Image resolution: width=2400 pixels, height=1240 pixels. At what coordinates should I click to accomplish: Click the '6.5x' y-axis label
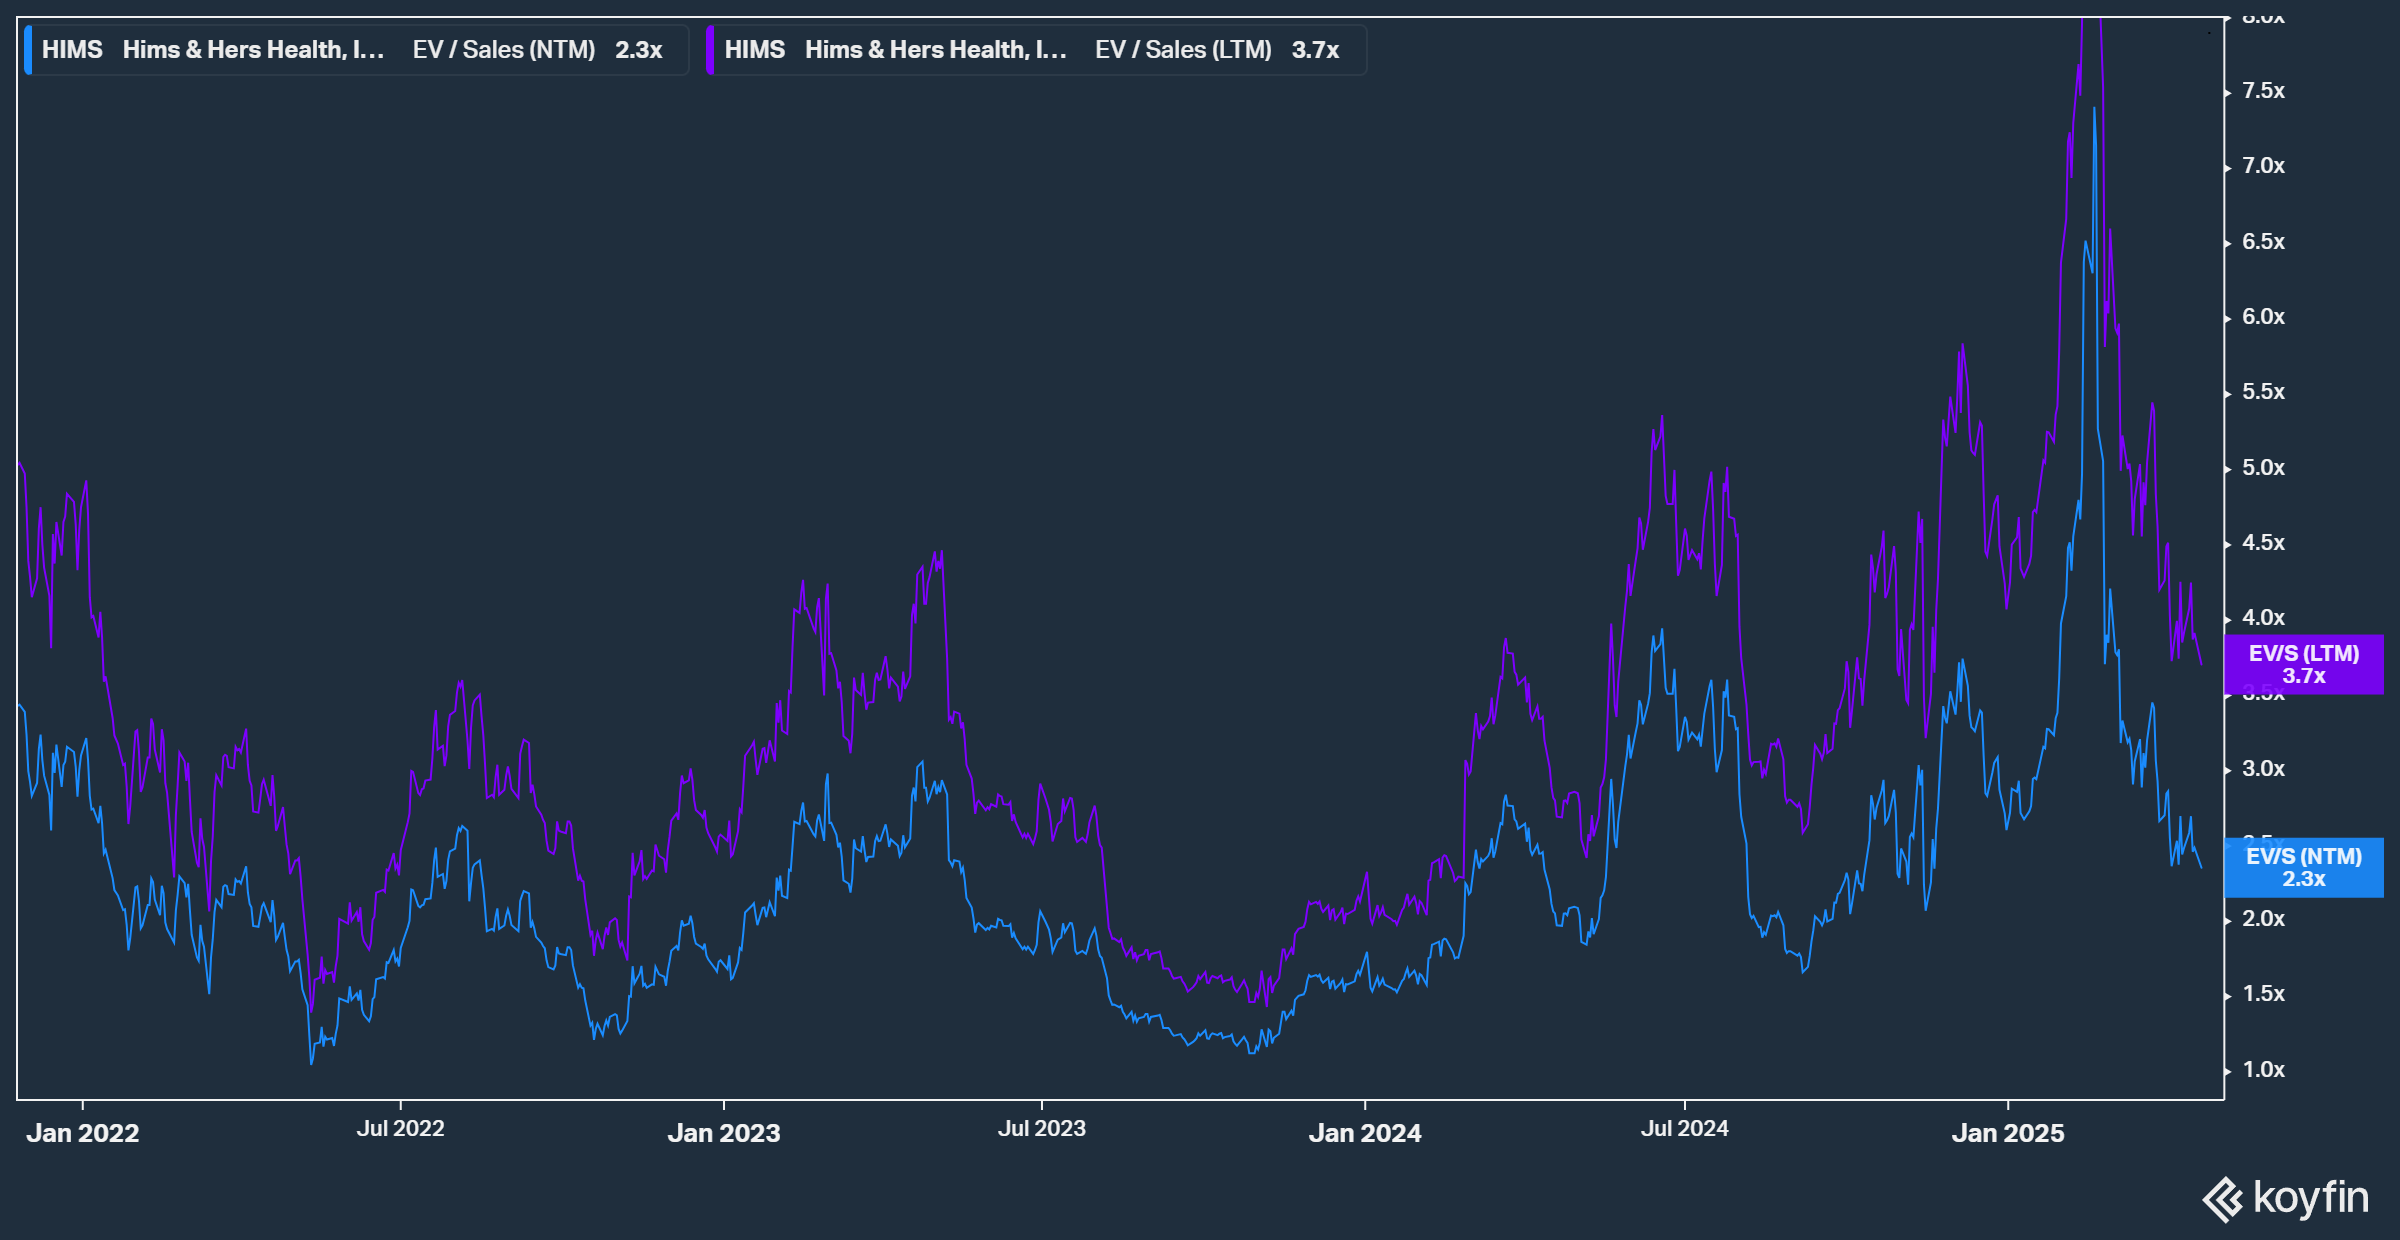point(2264,242)
